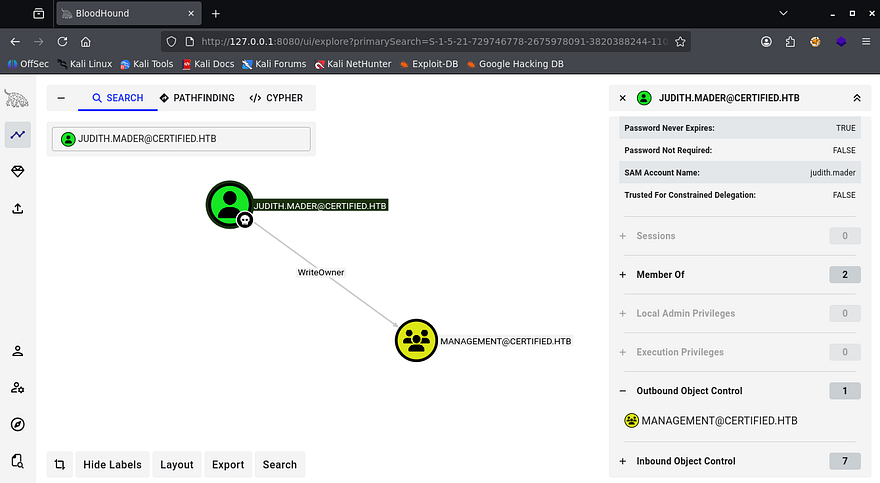Click the Explore graph icon in sidebar
The image size is (880, 483).
[x=17, y=134]
